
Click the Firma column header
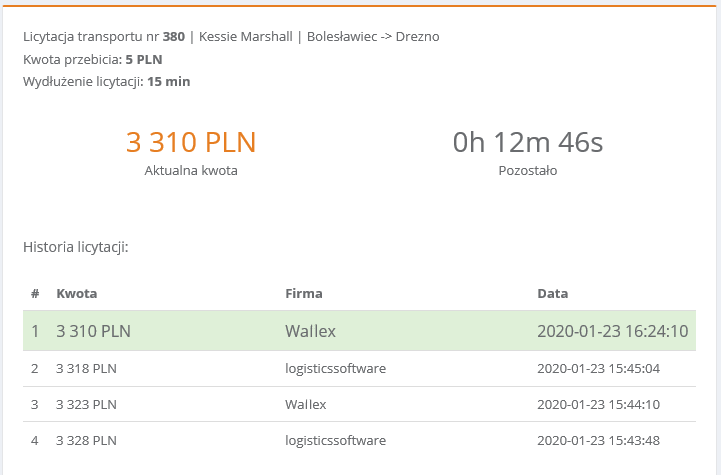pos(303,294)
